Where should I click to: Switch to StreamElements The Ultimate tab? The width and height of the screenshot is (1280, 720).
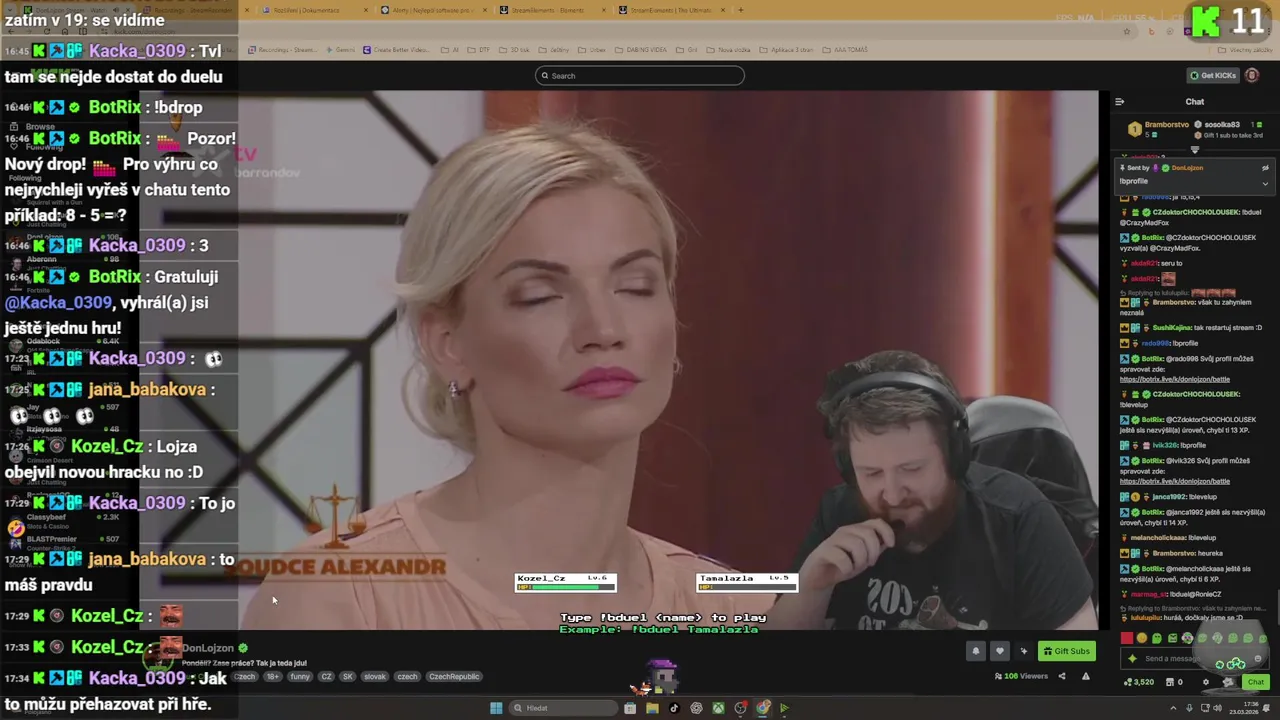click(670, 10)
